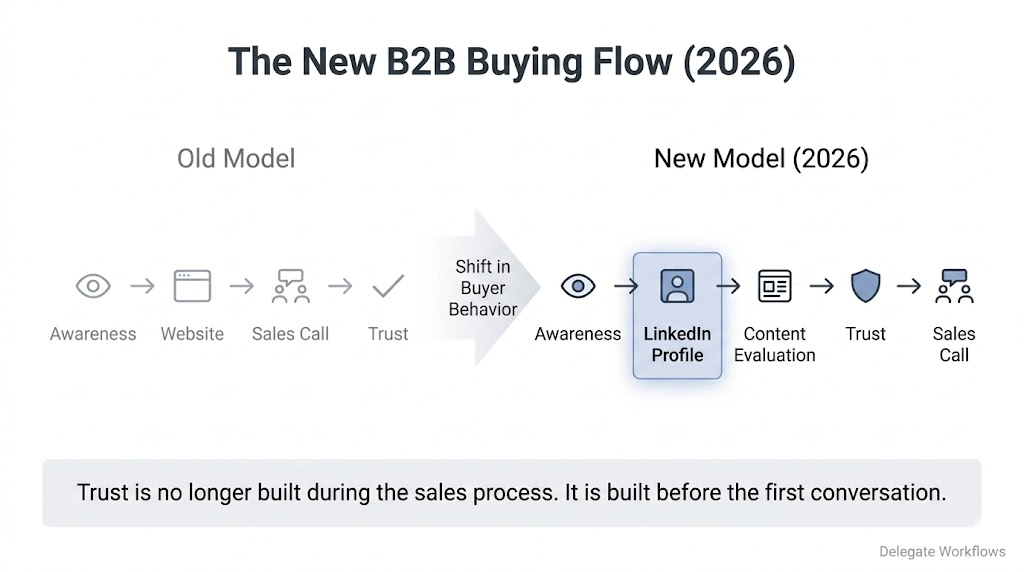Click the title The New B2B Buying Flow
Image resolution: width=1024 pixels, height=572 pixels.
(511, 62)
